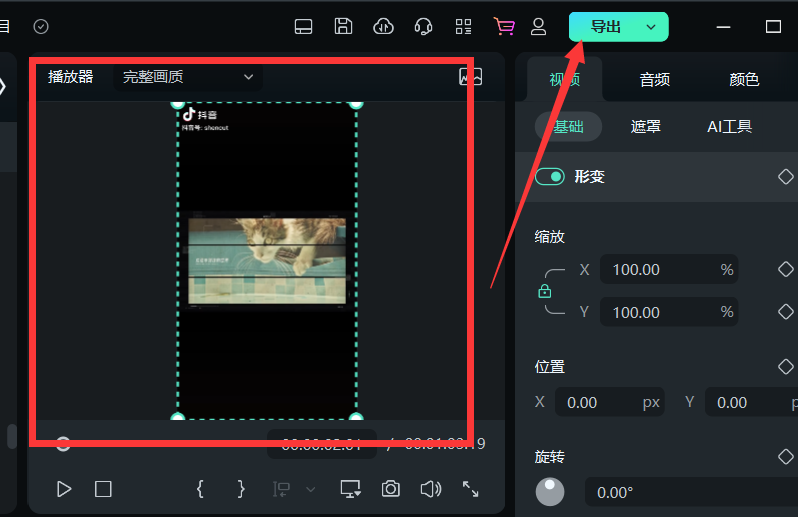This screenshot has width=798, height=517.
Task: Set mark-out point with right brace
Action: point(241,489)
